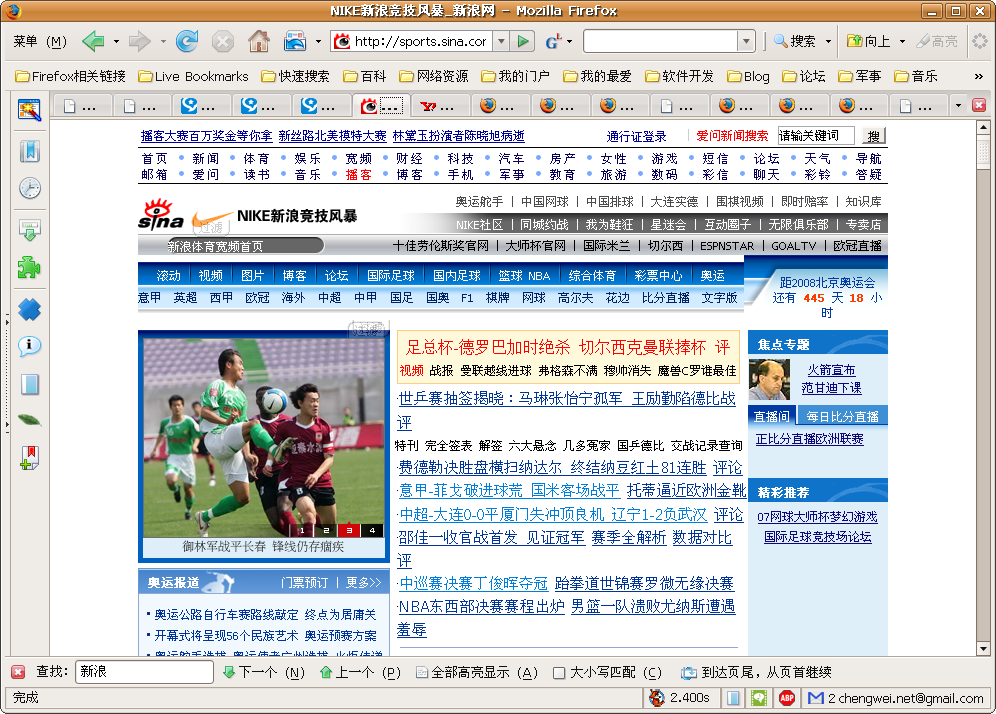Open the Bookmarks sidebar icon
Viewport: 996px width, 714px height.
[x=29, y=151]
